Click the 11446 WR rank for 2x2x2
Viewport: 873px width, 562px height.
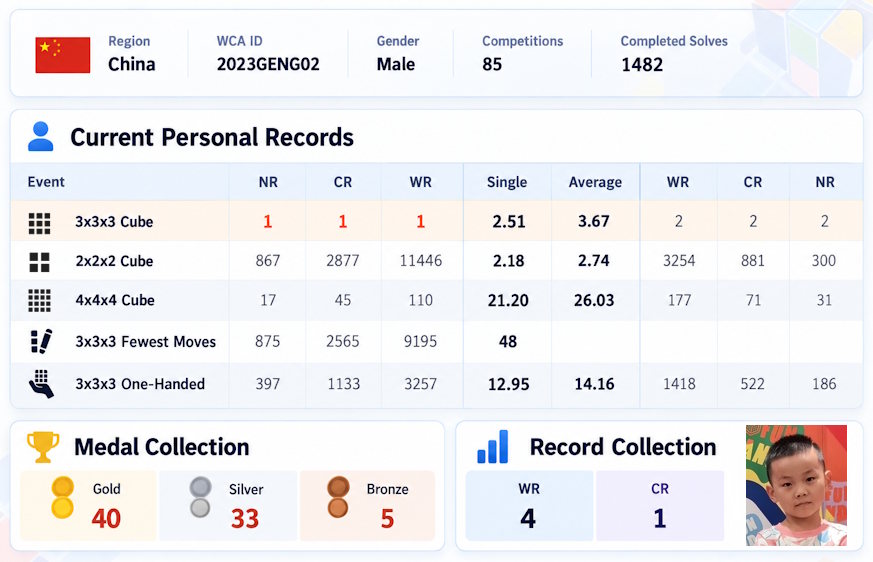pos(421,261)
